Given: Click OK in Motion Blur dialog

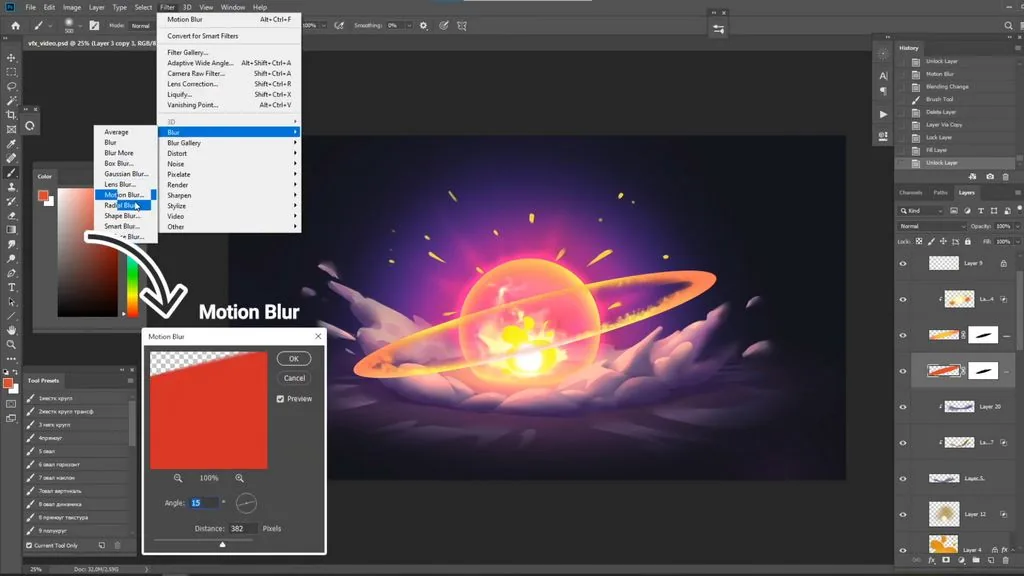Looking at the screenshot, I should point(294,359).
